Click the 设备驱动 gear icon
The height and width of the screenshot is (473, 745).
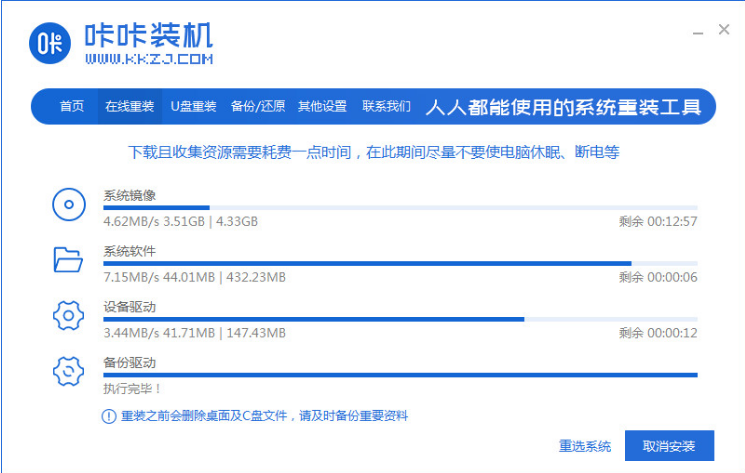pos(68,316)
